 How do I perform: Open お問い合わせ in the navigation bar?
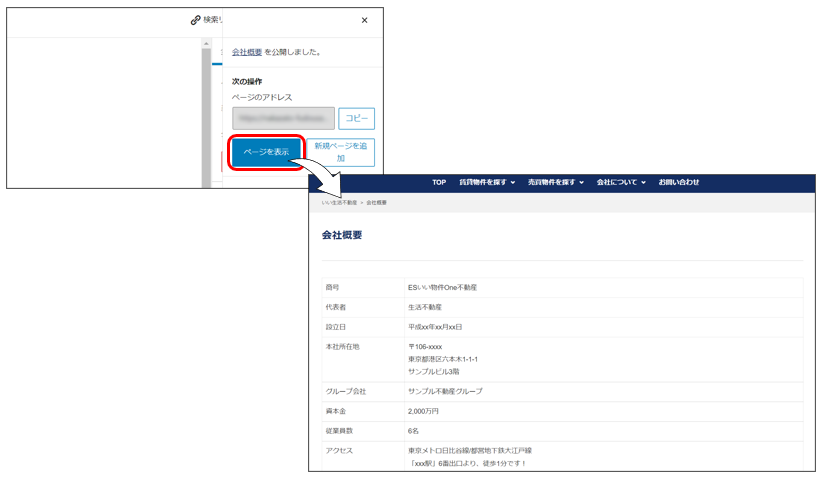[679, 182]
